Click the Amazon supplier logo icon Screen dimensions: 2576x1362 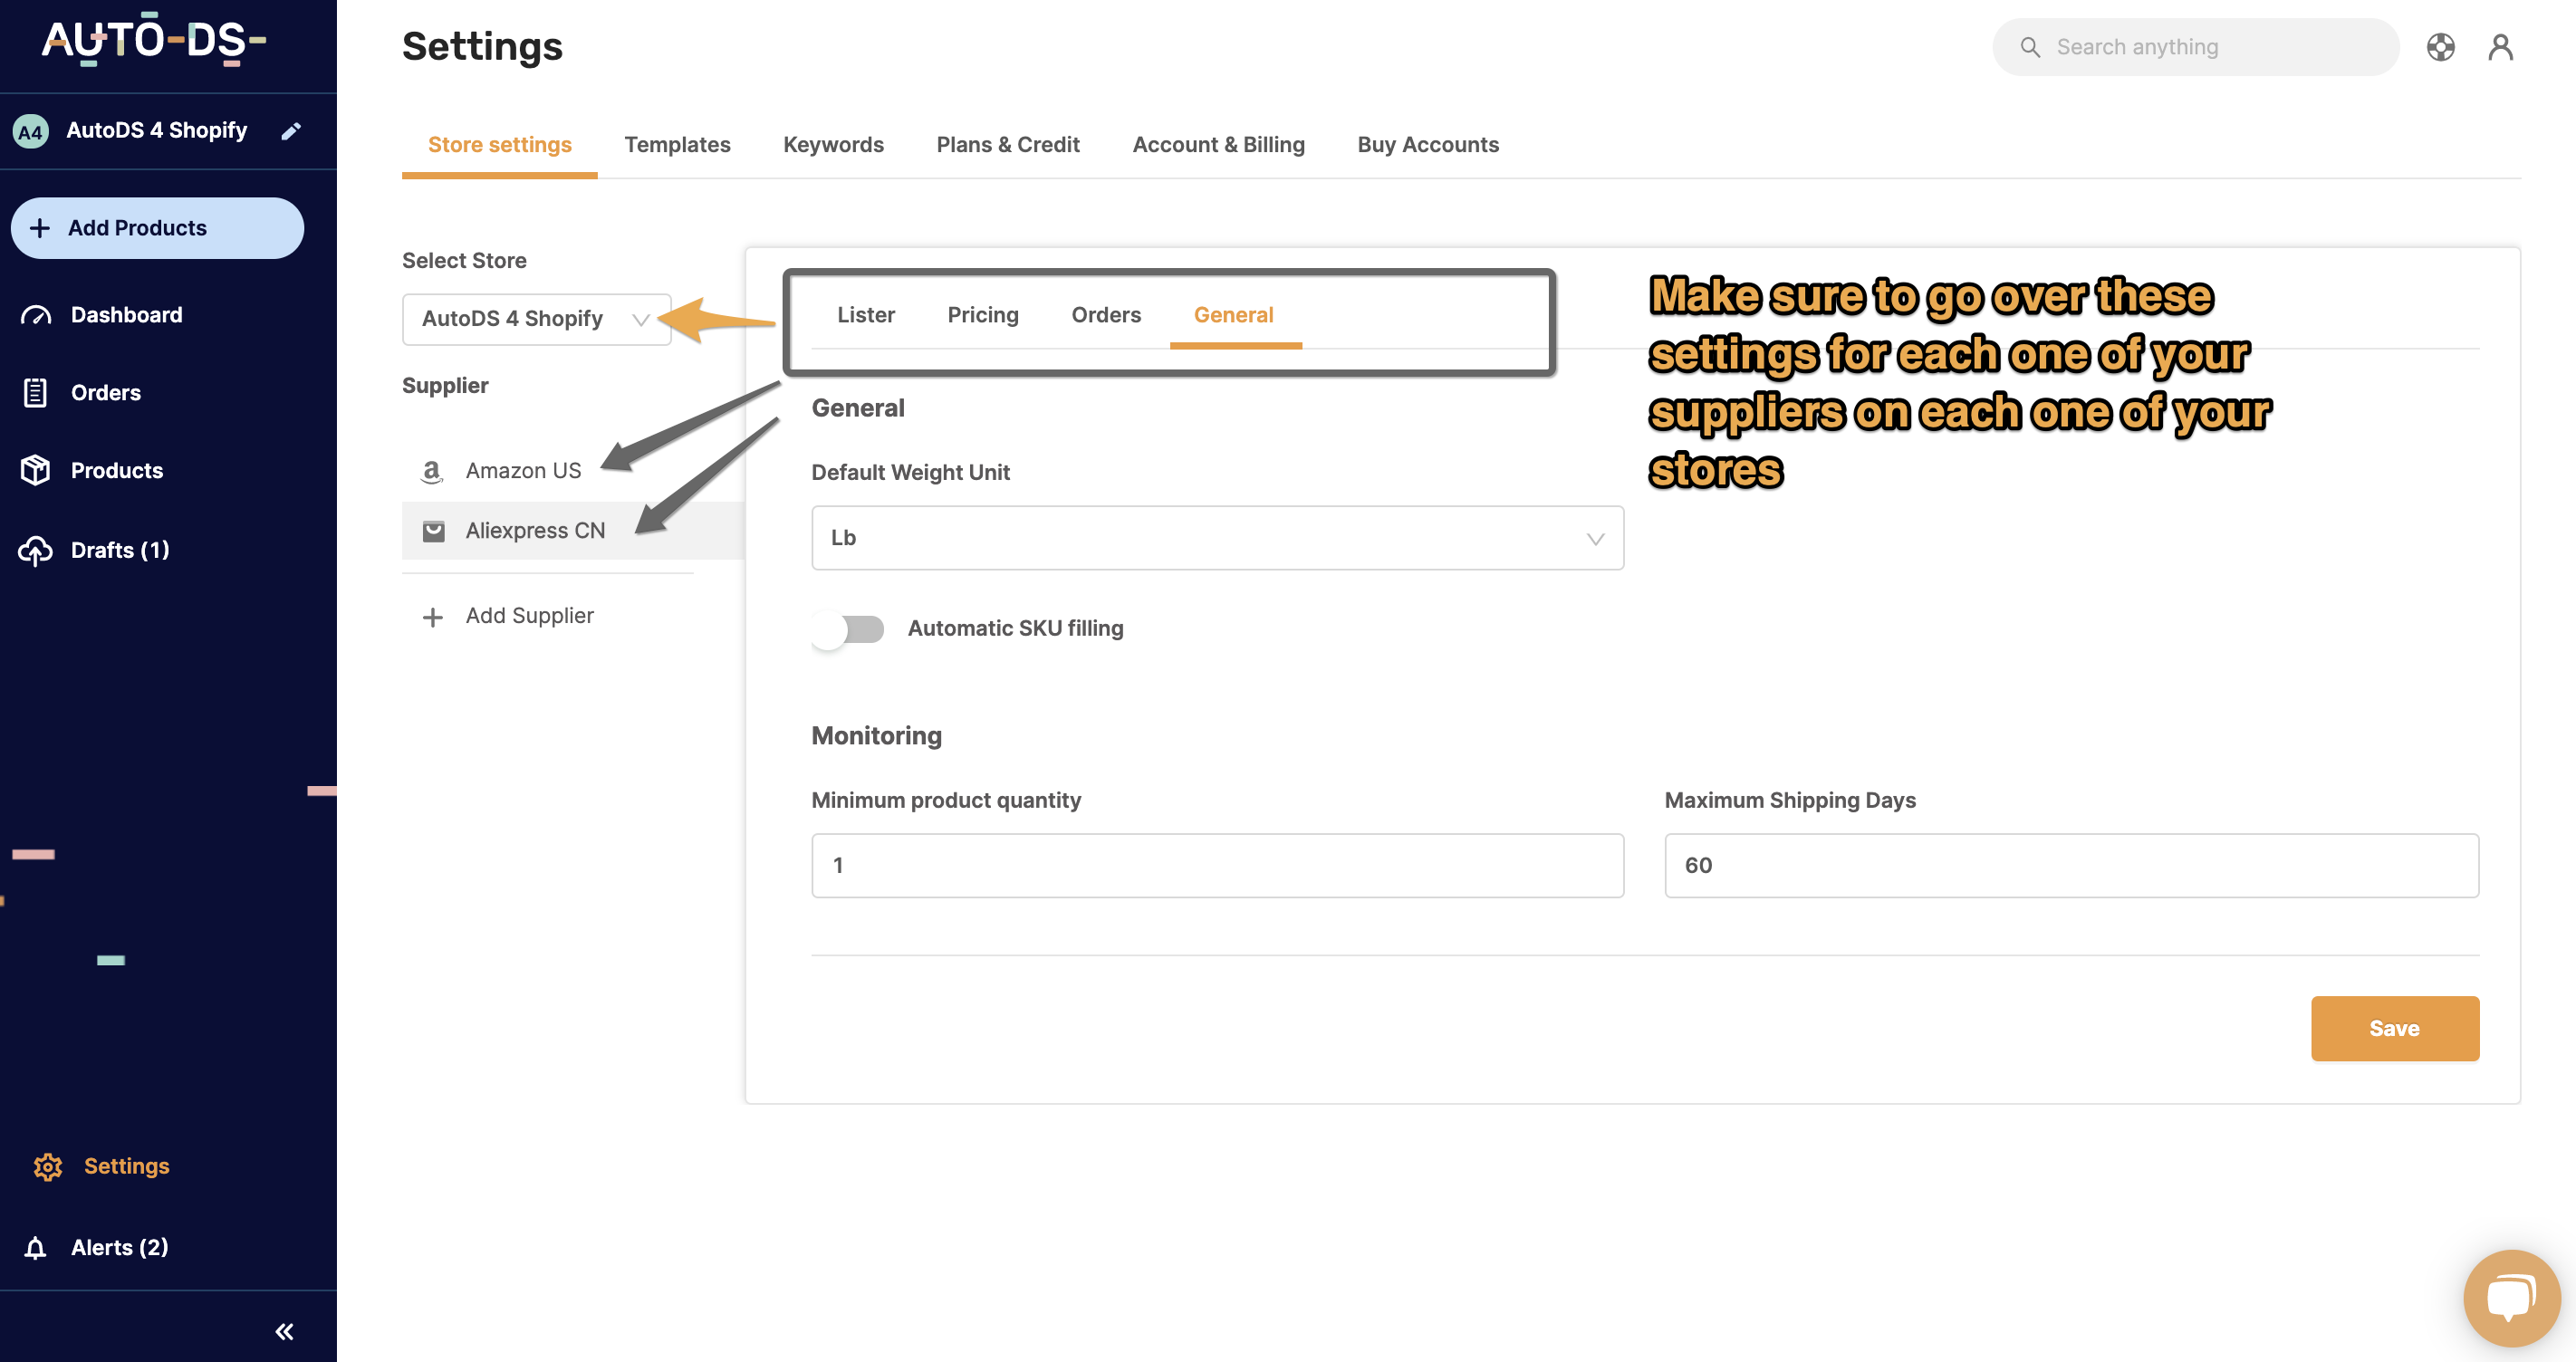pos(432,471)
